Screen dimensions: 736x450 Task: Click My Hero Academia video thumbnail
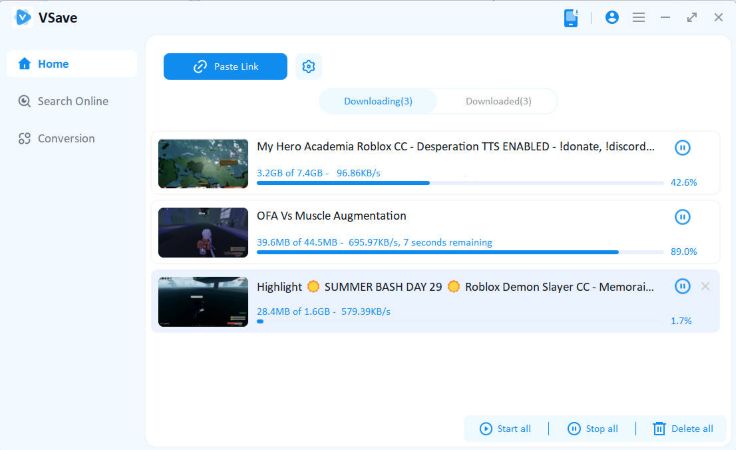pos(203,164)
